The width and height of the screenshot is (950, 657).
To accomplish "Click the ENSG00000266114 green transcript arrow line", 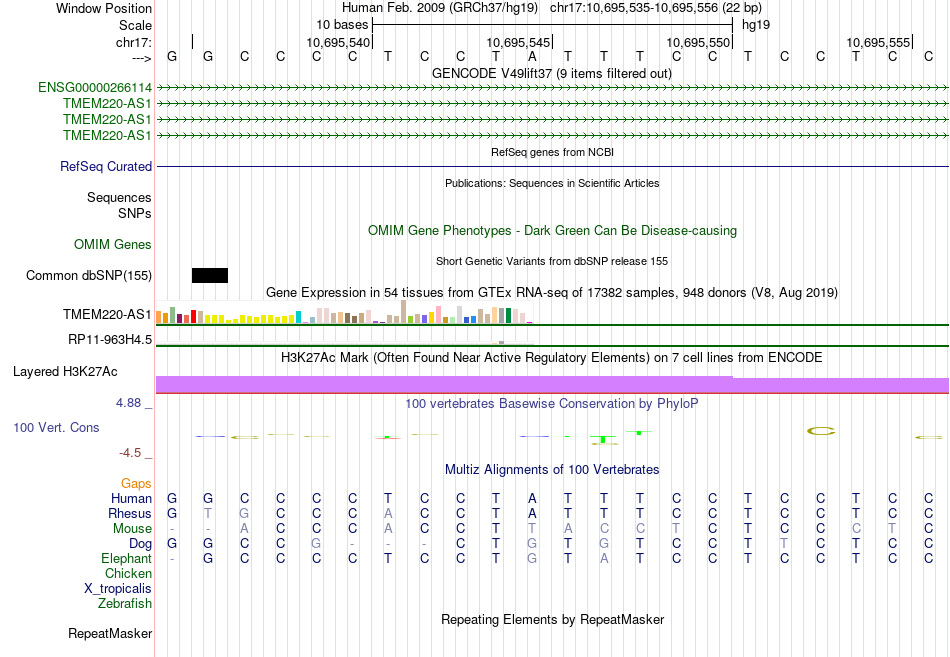I will 552,88.
